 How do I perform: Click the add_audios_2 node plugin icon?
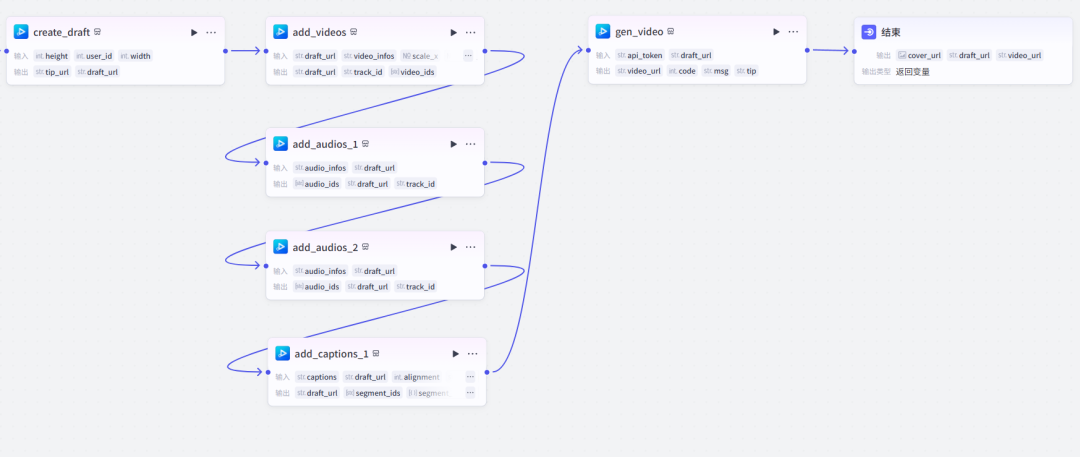[x=280, y=247]
